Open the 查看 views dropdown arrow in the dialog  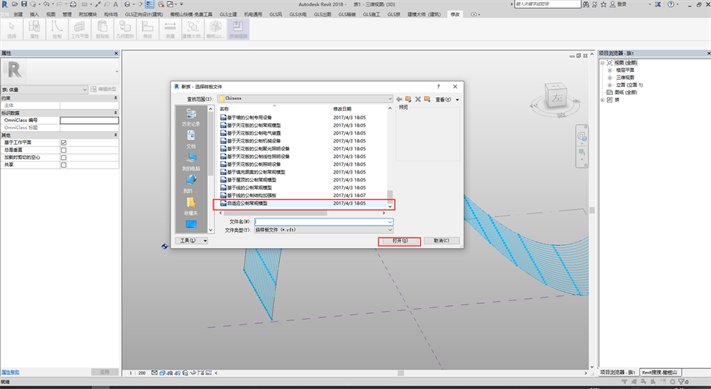[x=458, y=99]
